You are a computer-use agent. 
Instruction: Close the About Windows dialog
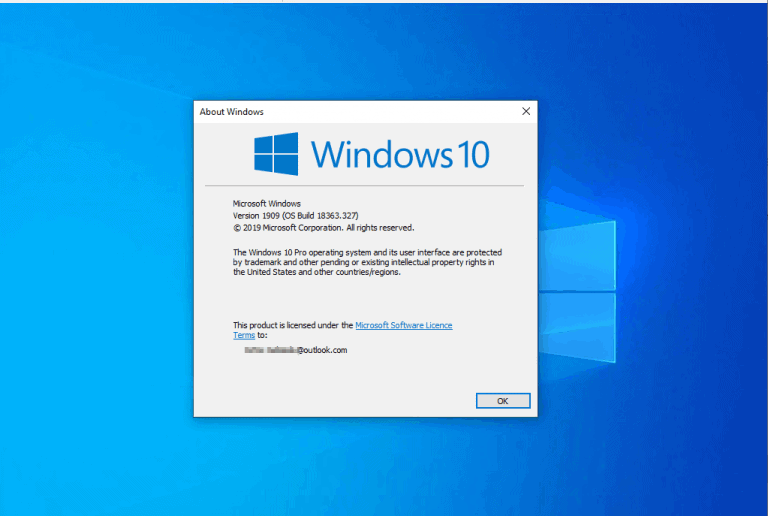tap(526, 111)
